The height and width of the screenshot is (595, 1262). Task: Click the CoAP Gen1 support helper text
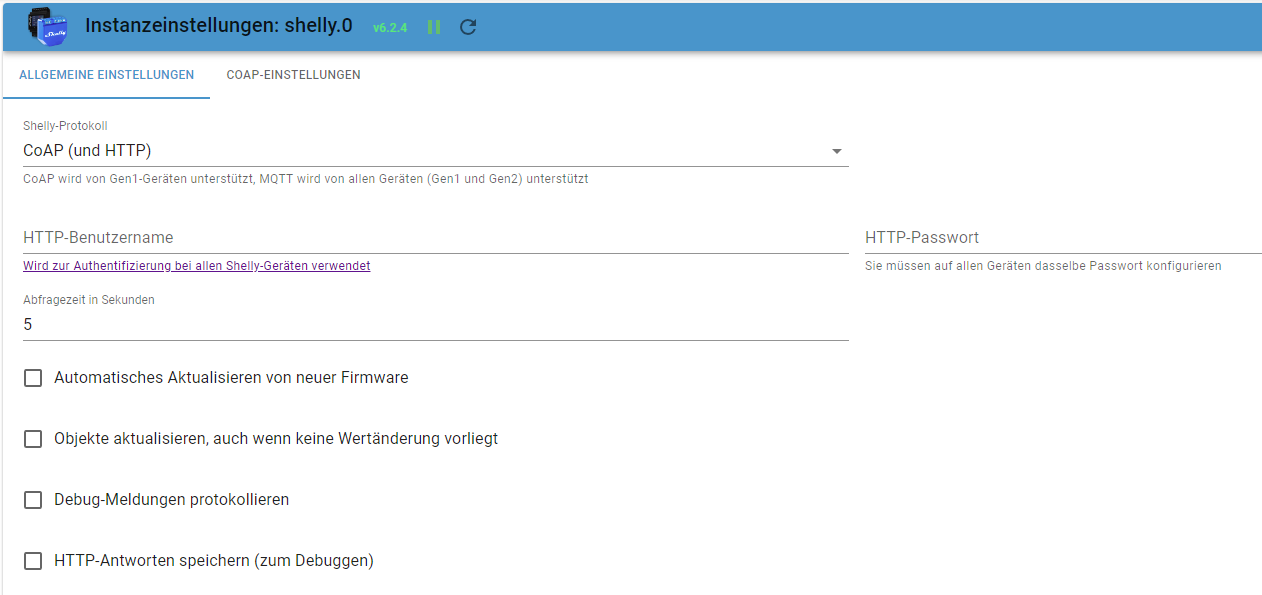click(305, 180)
